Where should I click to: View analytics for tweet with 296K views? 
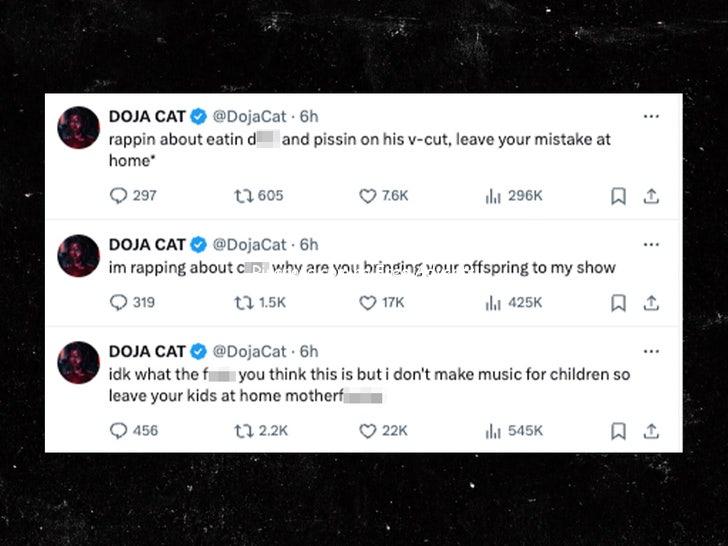point(492,196)
